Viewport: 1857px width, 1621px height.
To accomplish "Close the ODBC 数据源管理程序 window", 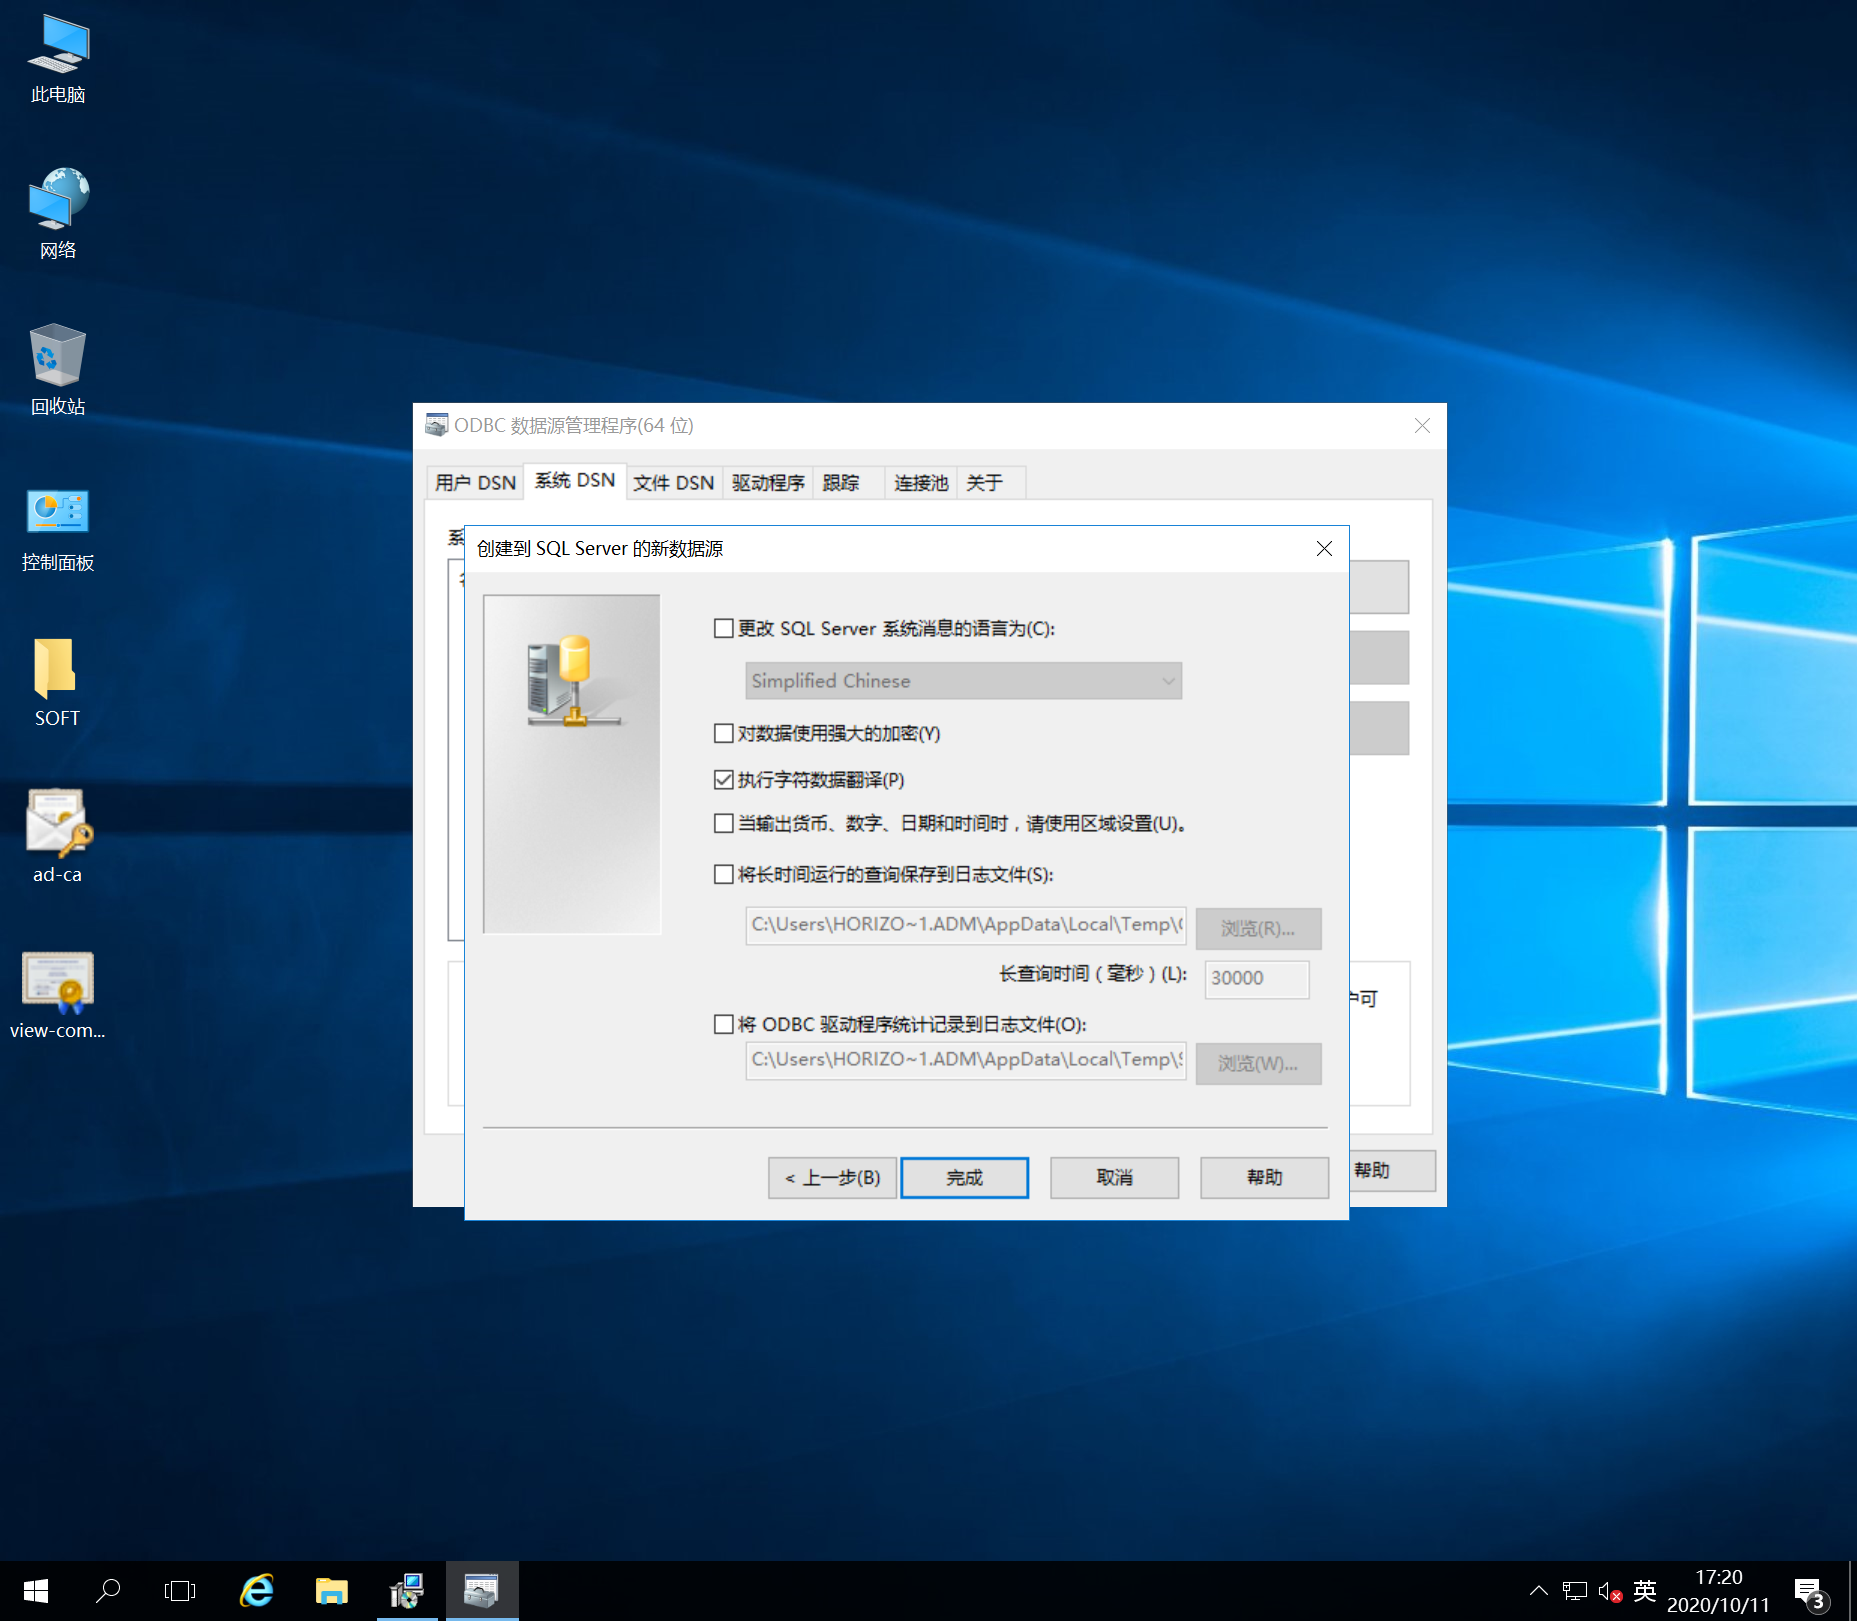I will (x=1422, y=426).
